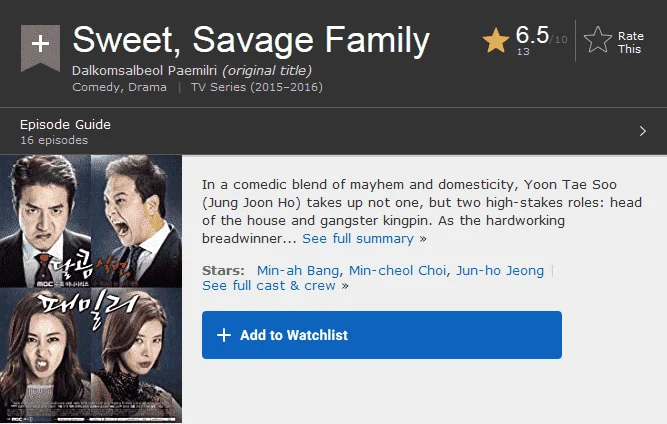667x424 pixels.
Task: Click the Rate This label
Action: [x=630, y=43]
